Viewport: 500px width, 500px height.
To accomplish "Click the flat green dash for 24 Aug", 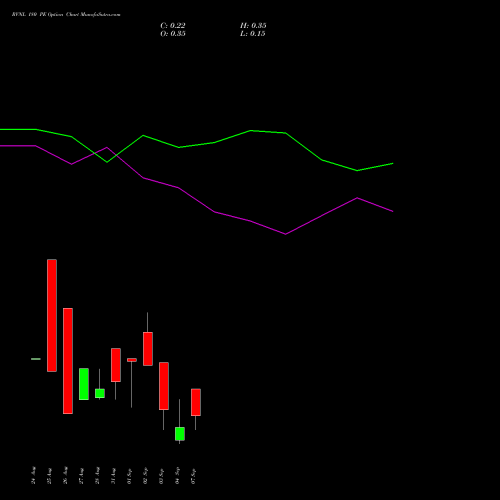I will [x=36, y=359].
